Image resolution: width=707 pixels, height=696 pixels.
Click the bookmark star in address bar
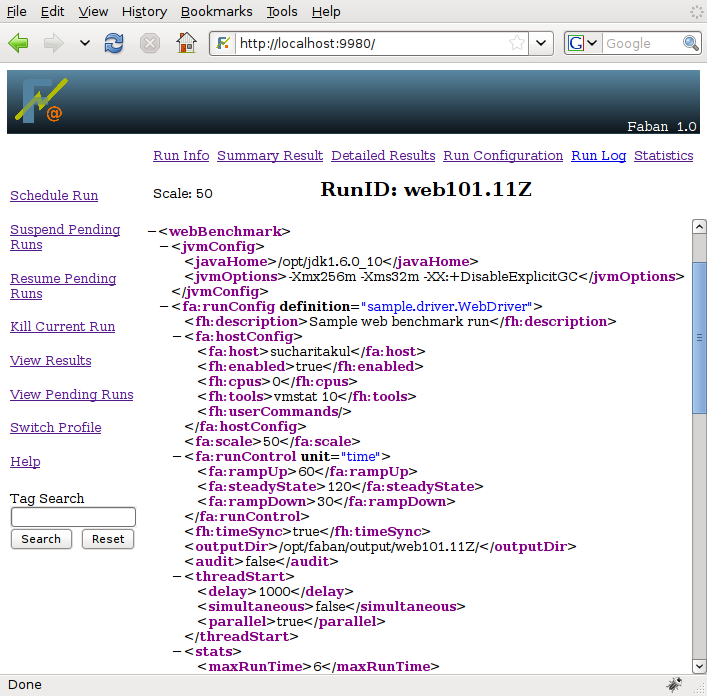517,43
